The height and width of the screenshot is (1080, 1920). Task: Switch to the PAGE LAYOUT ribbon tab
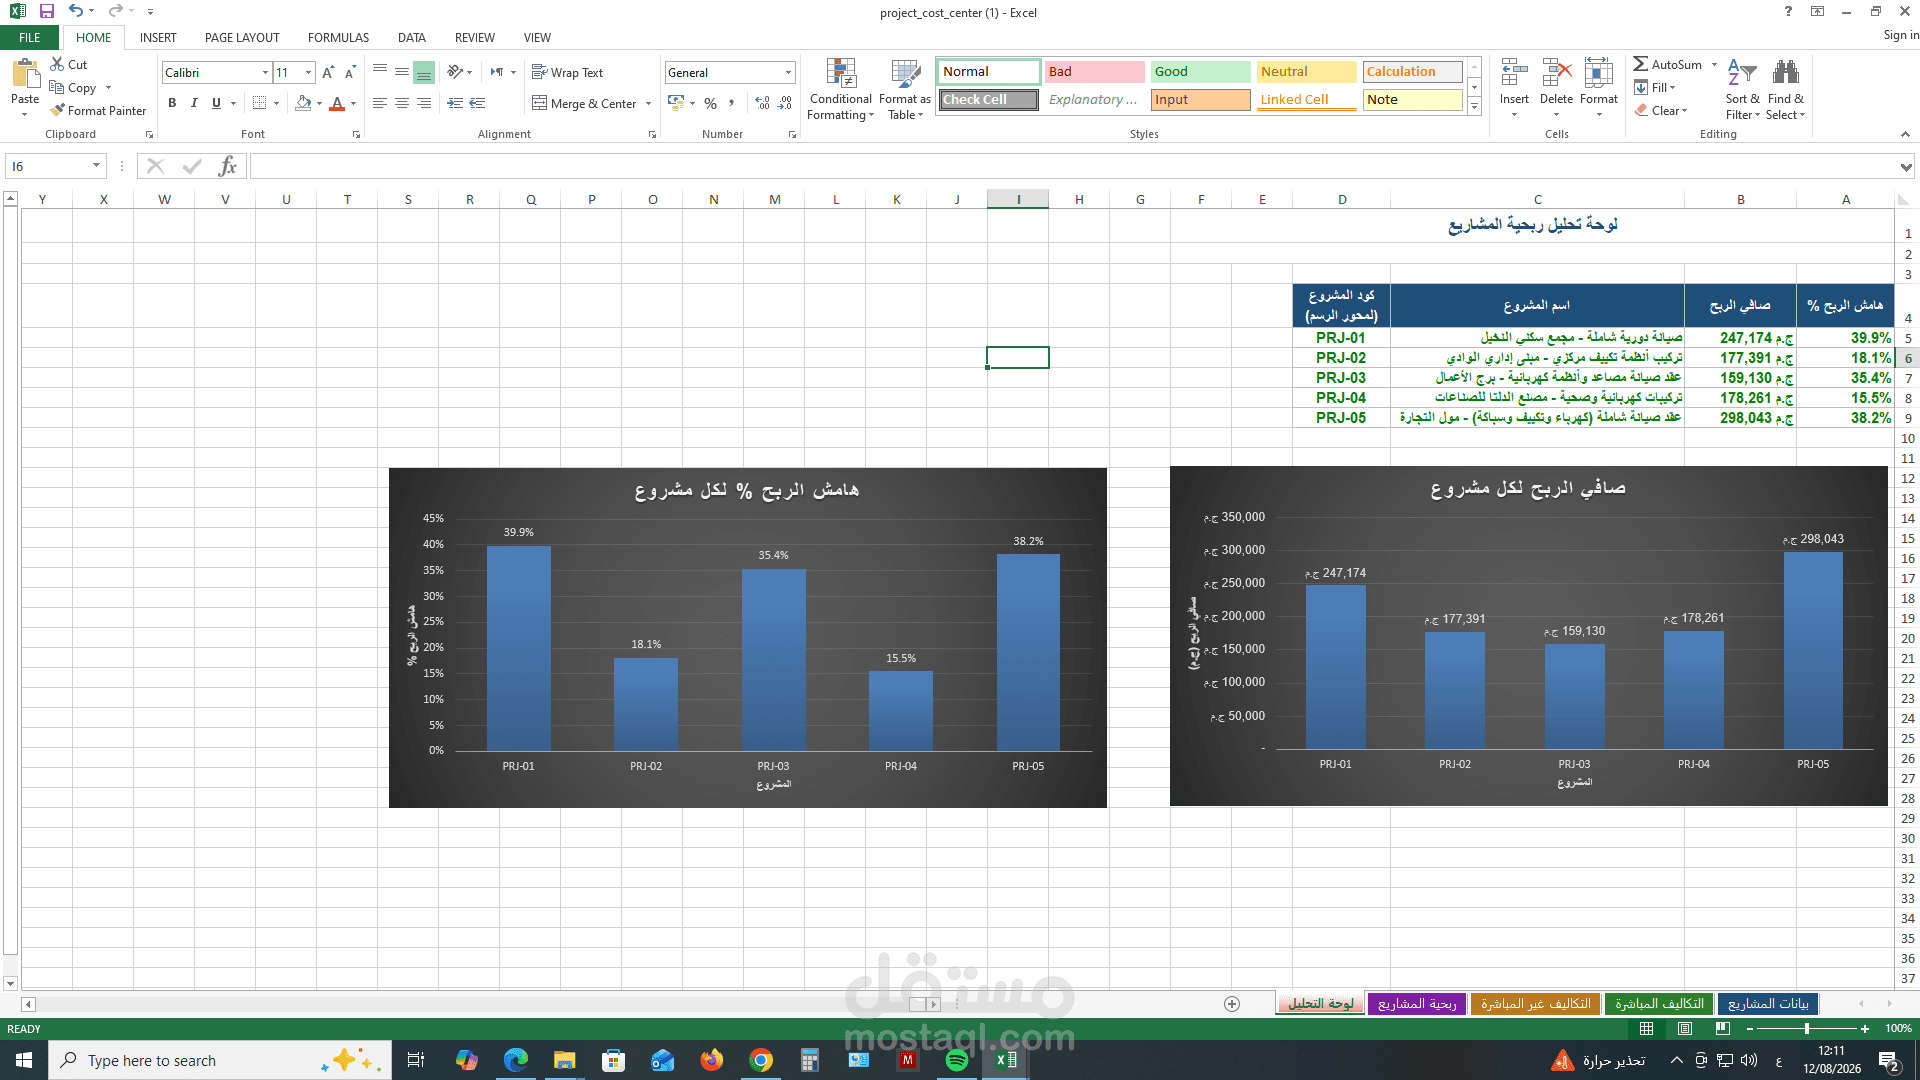click(242, 37)
